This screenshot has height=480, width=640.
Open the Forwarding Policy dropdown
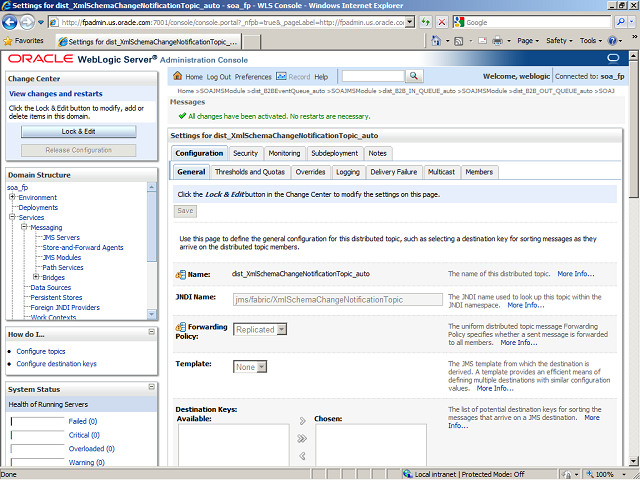[x=281, y=329]
